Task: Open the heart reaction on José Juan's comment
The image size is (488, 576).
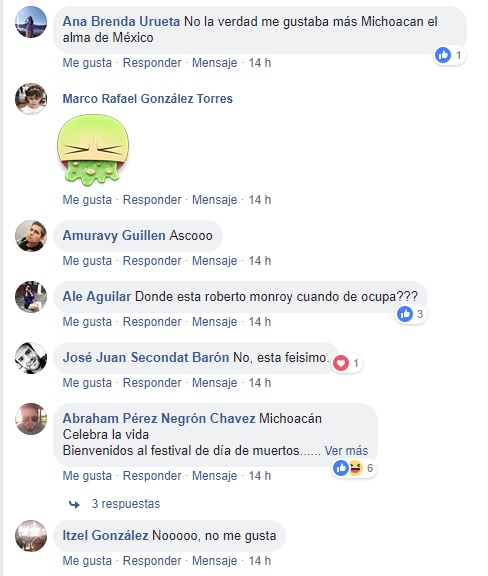Action: click(x=347, y=363)
